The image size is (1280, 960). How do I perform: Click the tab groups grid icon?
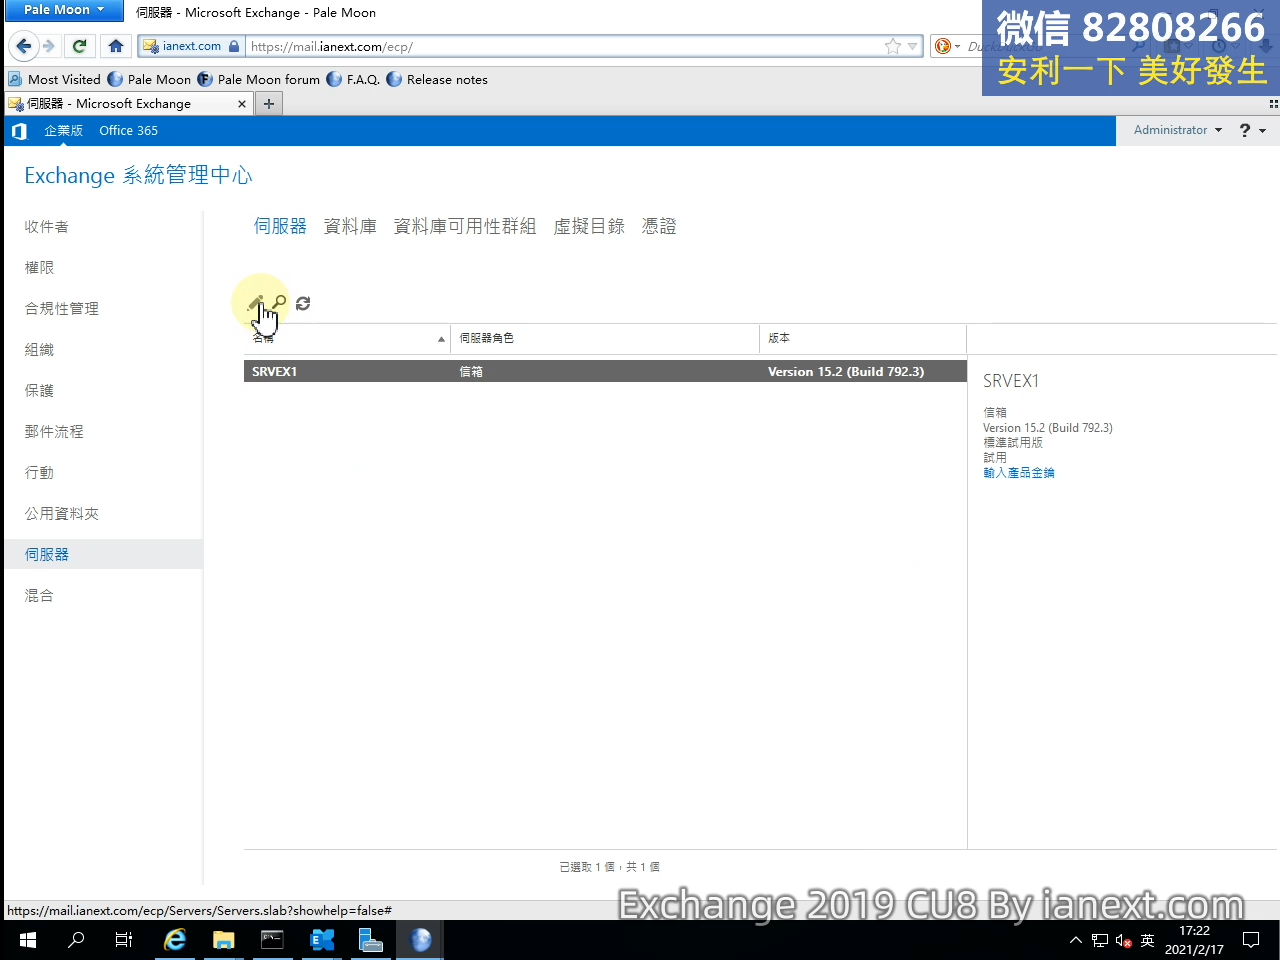point(1273,104)
